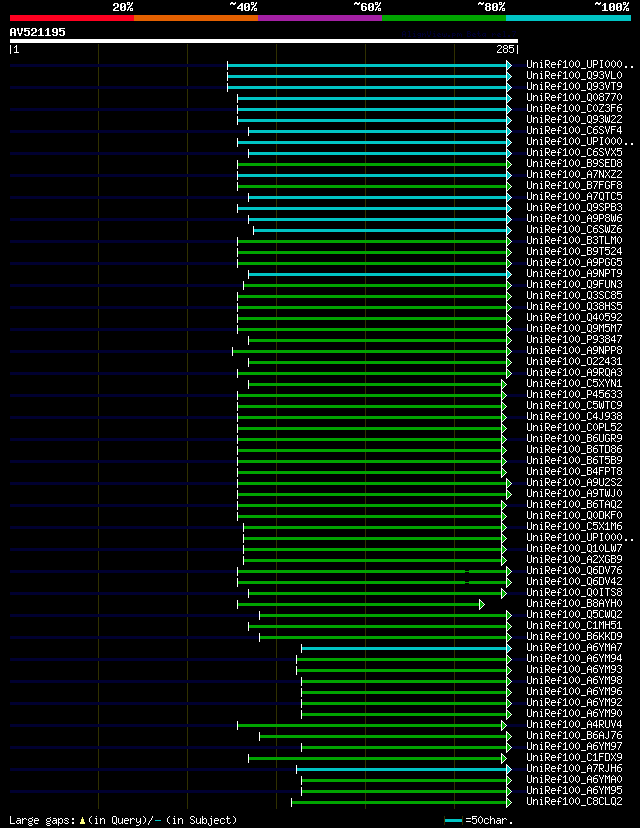
Task: Open the UniRef100_Q38HS5 entry
Action: [x=574, y=306]
